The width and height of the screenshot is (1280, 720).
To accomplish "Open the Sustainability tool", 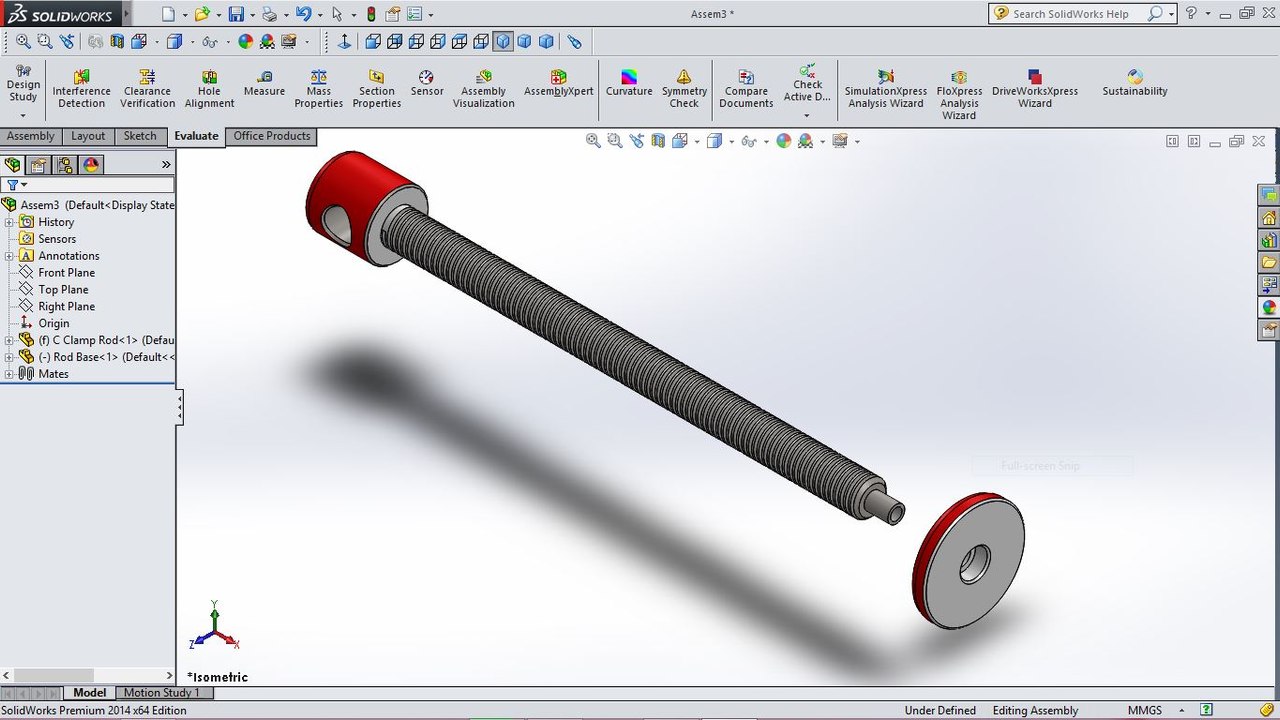I will 1135,83.
